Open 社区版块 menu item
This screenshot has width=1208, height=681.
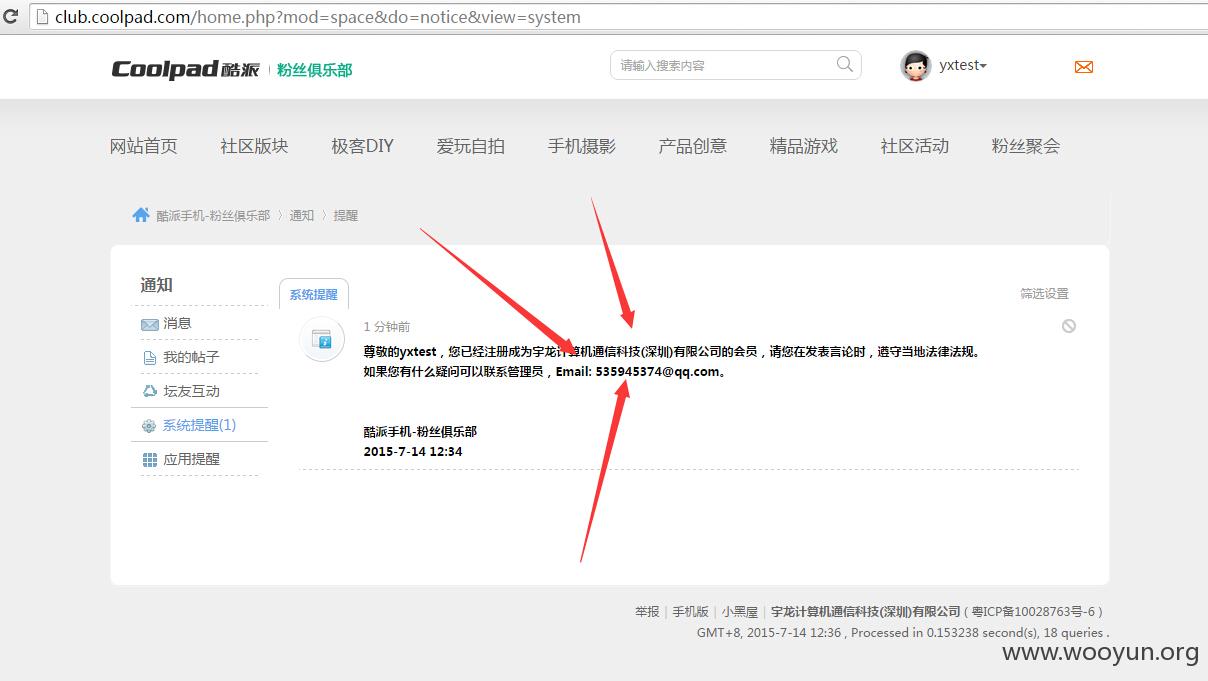tap(254, 146)
